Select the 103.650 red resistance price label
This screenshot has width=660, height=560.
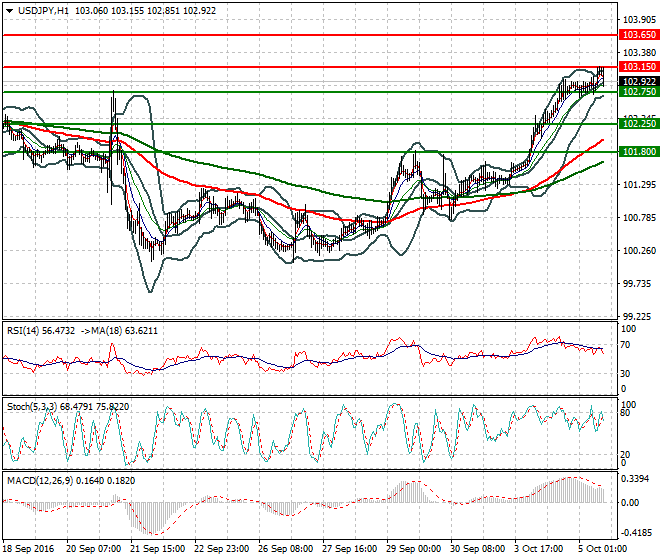639,35
